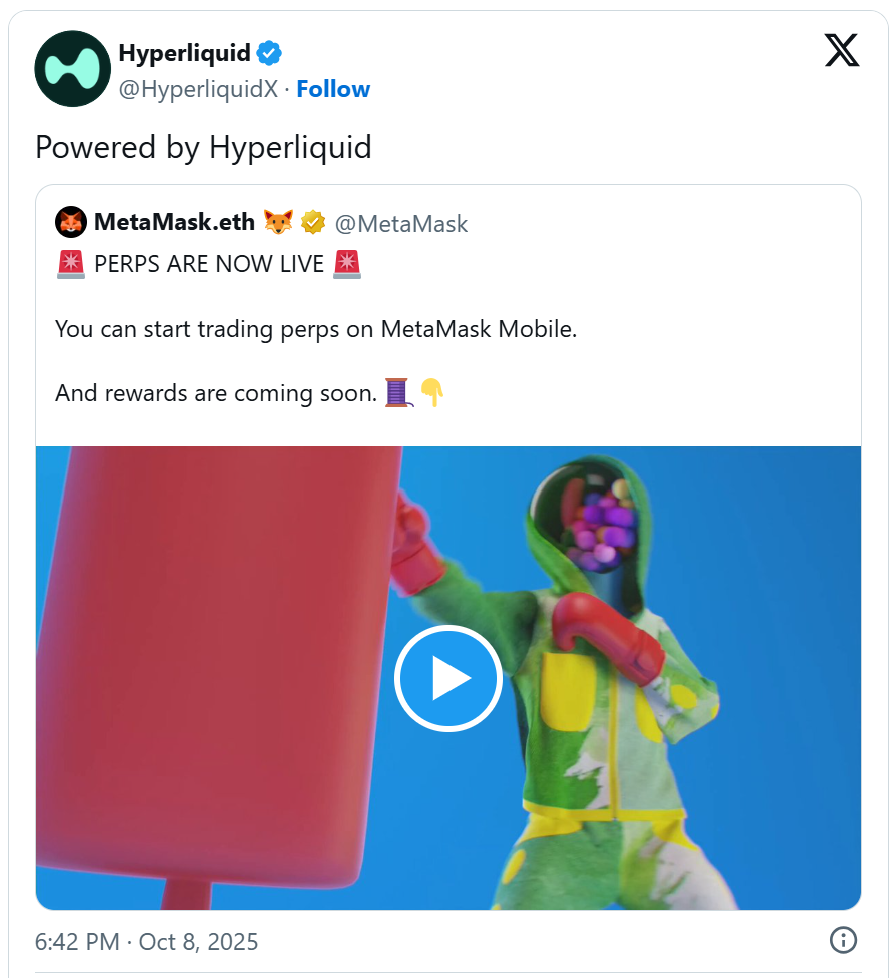Click the small MetaMask fox avatar
This screenshot has width=896, height=978.
tap(70, 223)
